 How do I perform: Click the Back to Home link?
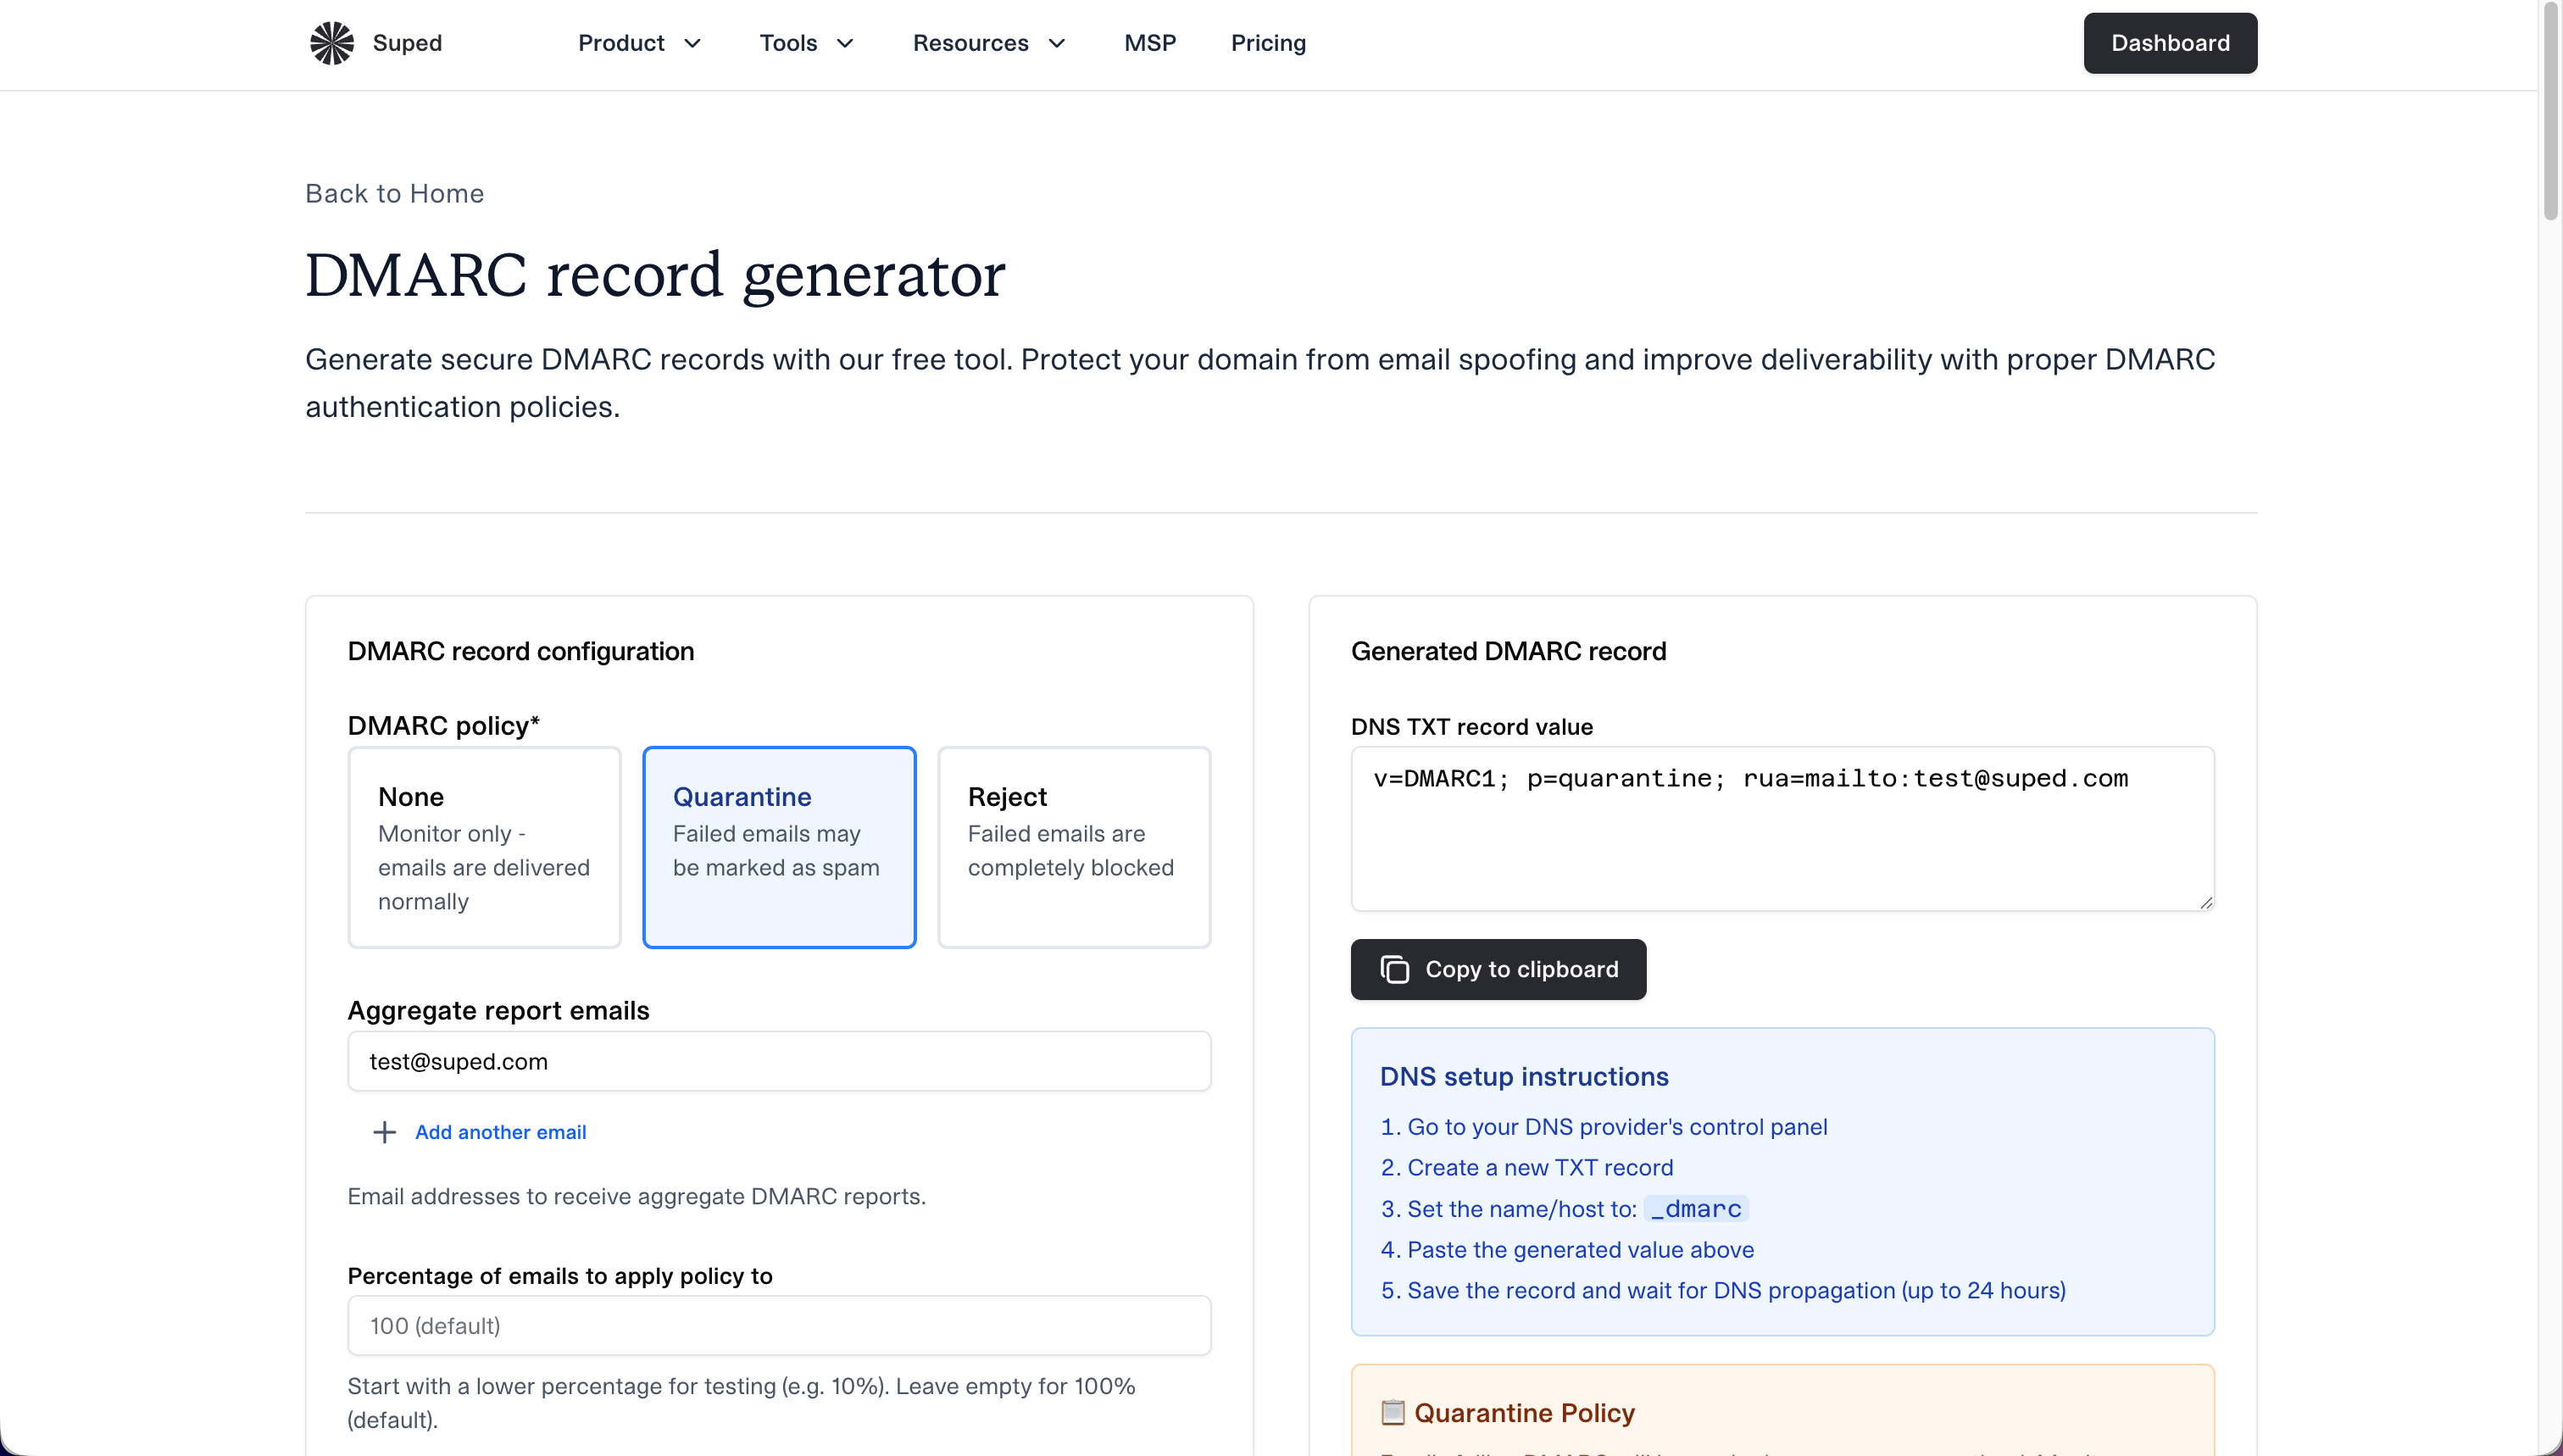tap(394, 193)
